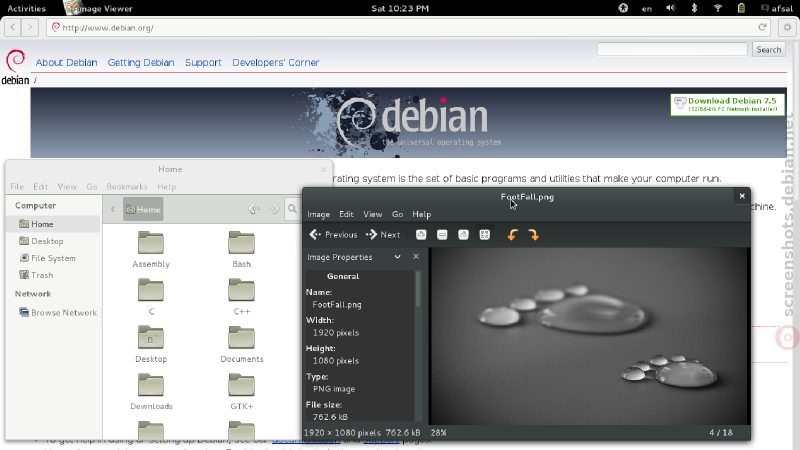Select the Downloads folder

(151, 391)
